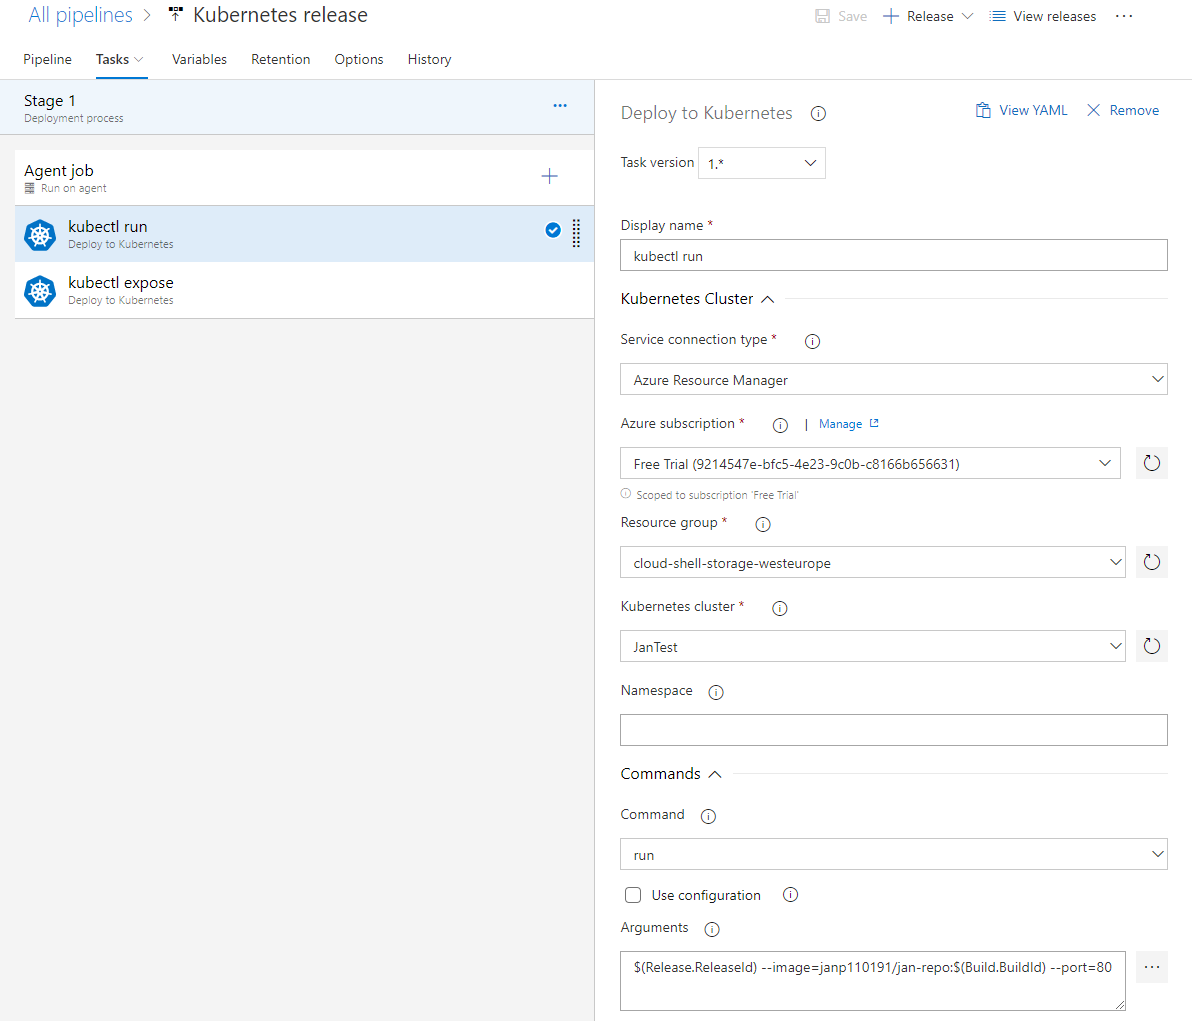The height and width of the screenshot is (1021, 1192).
Task: Show info for Service connection type
Action: point(813,341)
